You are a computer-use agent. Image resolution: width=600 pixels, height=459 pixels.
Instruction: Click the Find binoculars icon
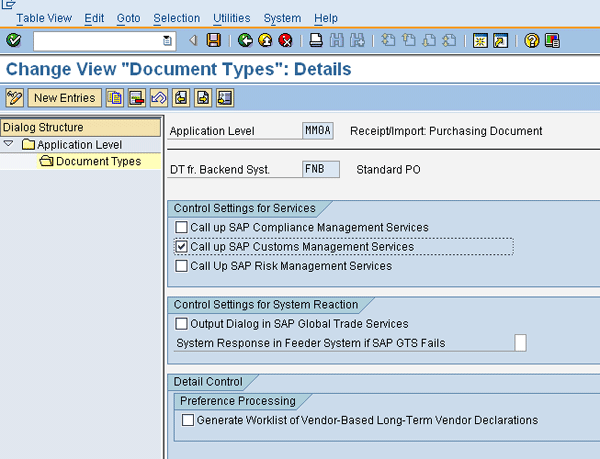[x=337, y=40]
